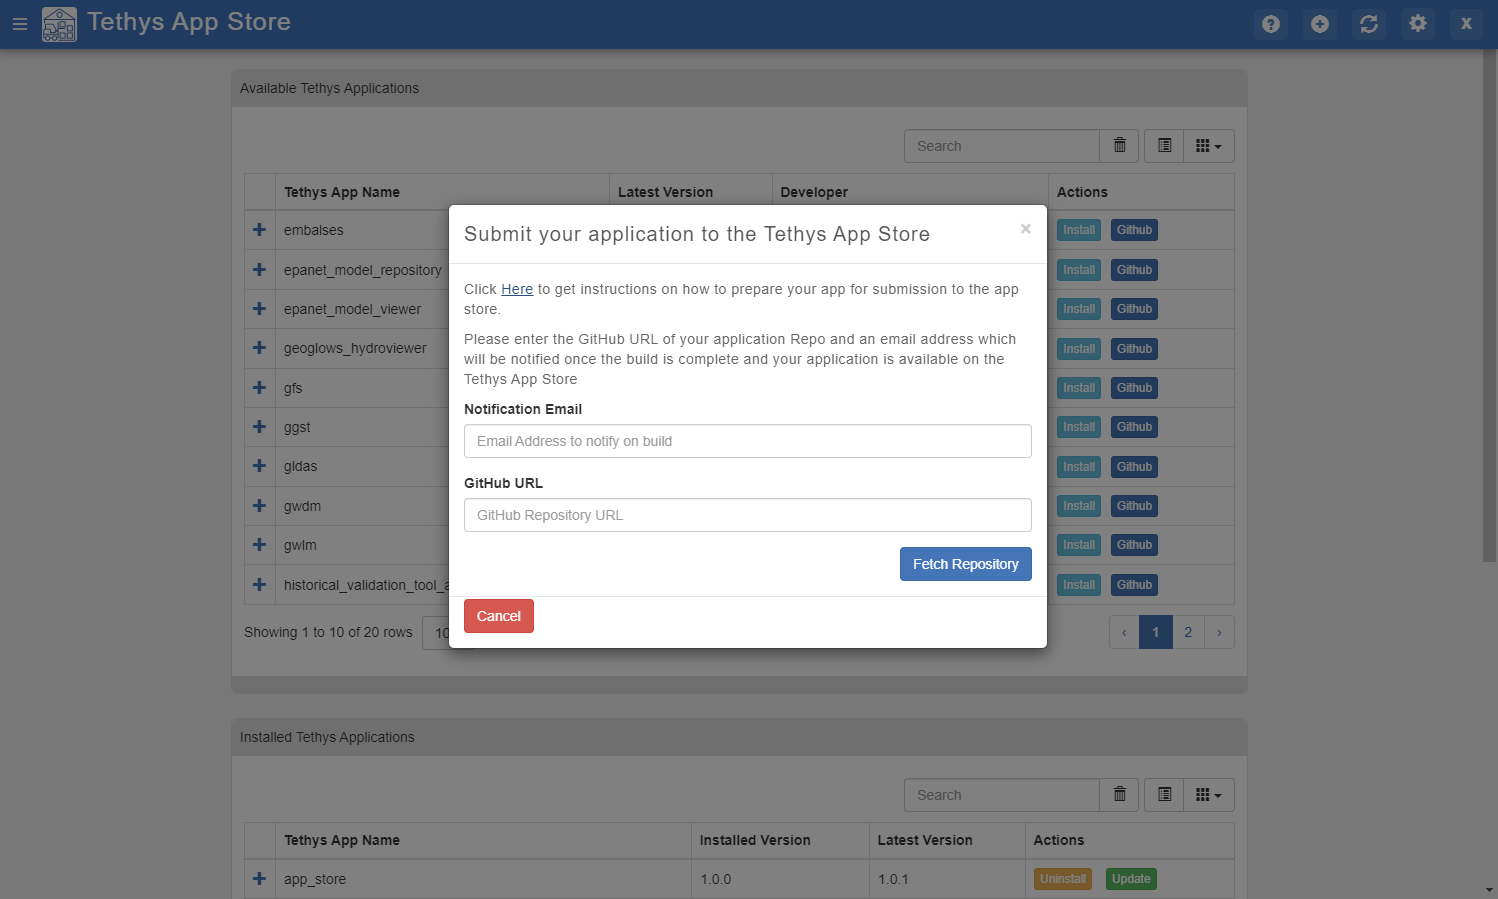This screenshot has width=1498, height=899.
Task: Go to pagination page 2
Action: 1188,632
